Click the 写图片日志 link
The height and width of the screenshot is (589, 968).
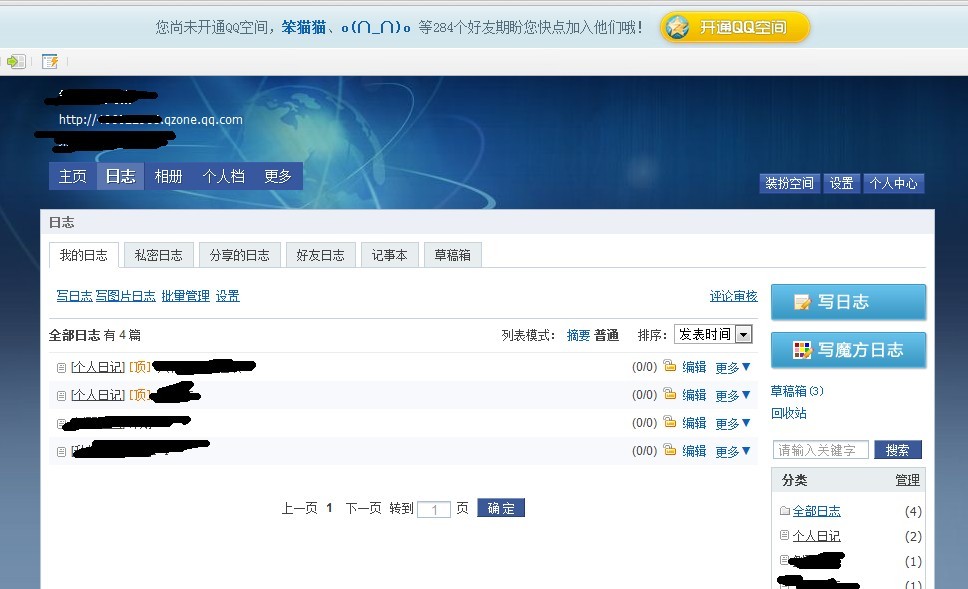point(125,296)
